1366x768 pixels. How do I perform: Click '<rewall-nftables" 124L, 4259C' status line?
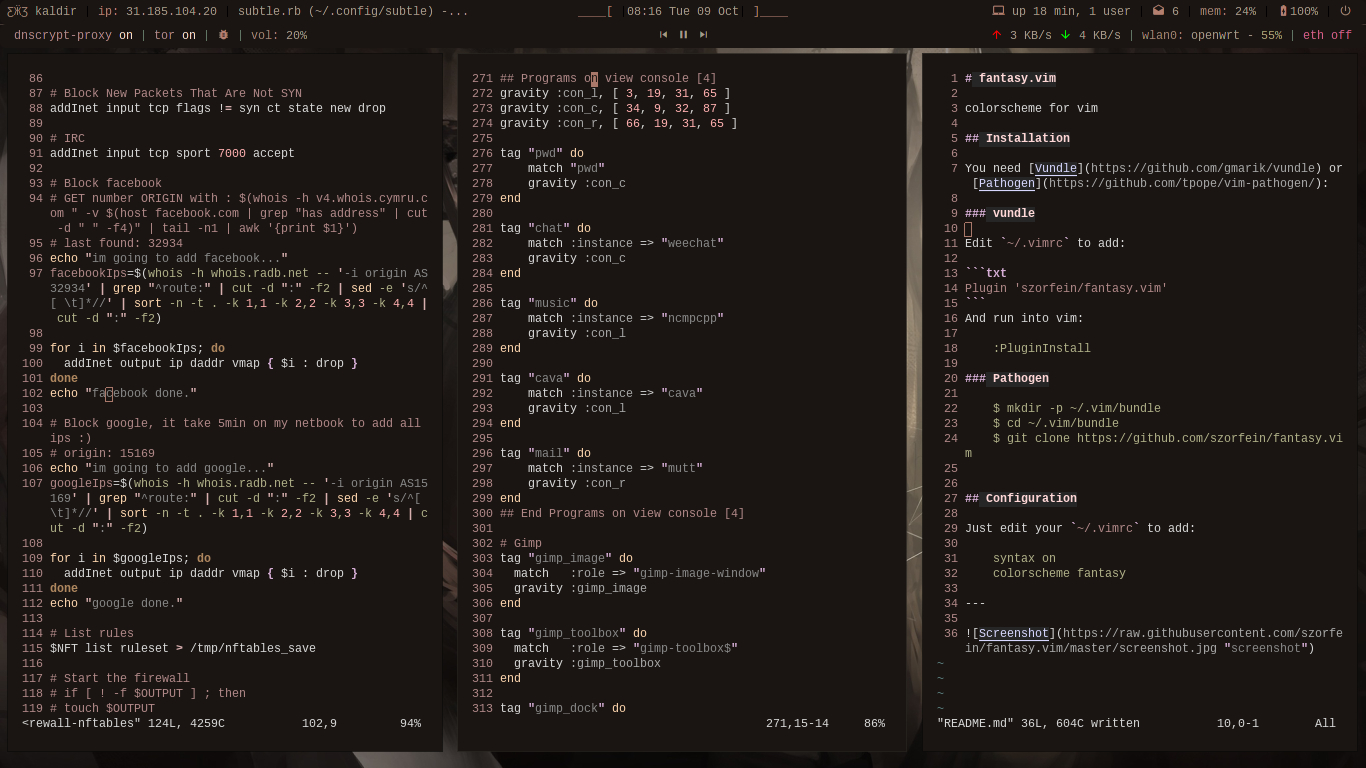pyautogui.click(x=123, y=723)
